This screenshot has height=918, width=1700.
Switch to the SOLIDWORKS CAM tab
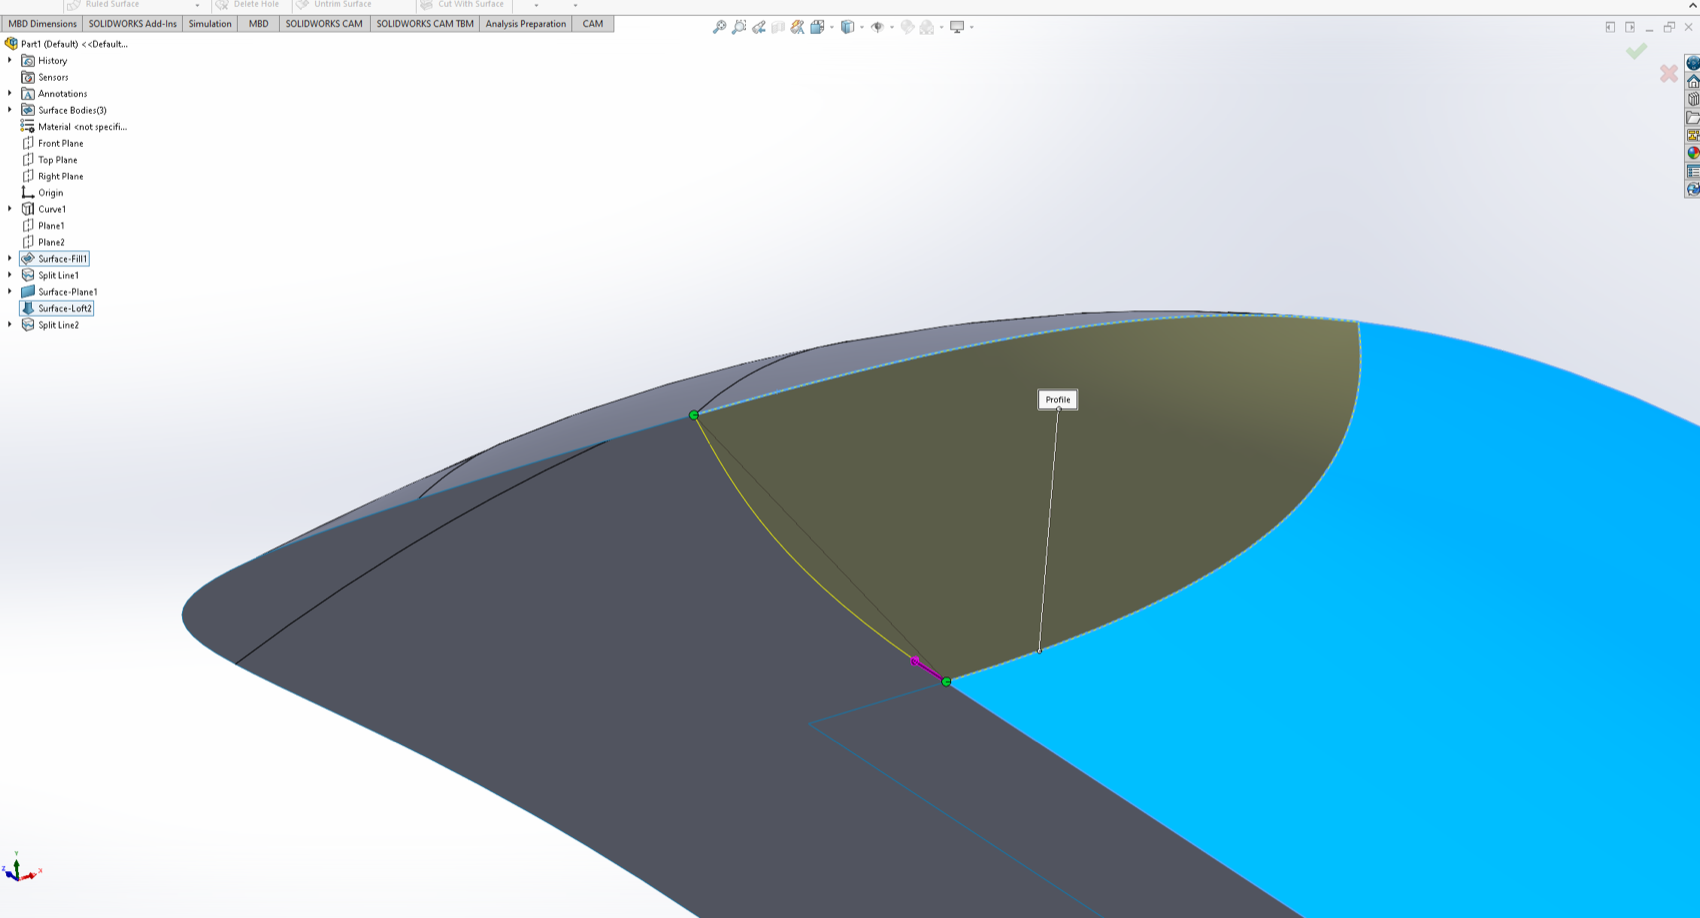(x=324, y=24)
